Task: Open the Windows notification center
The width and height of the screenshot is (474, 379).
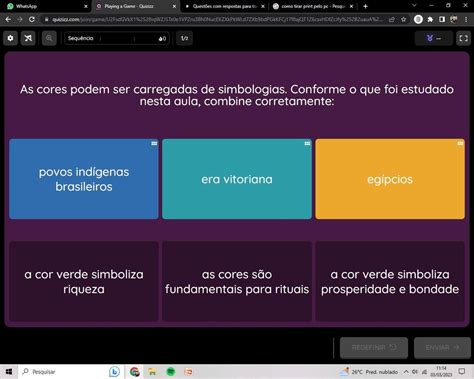Action: [462, 371]
